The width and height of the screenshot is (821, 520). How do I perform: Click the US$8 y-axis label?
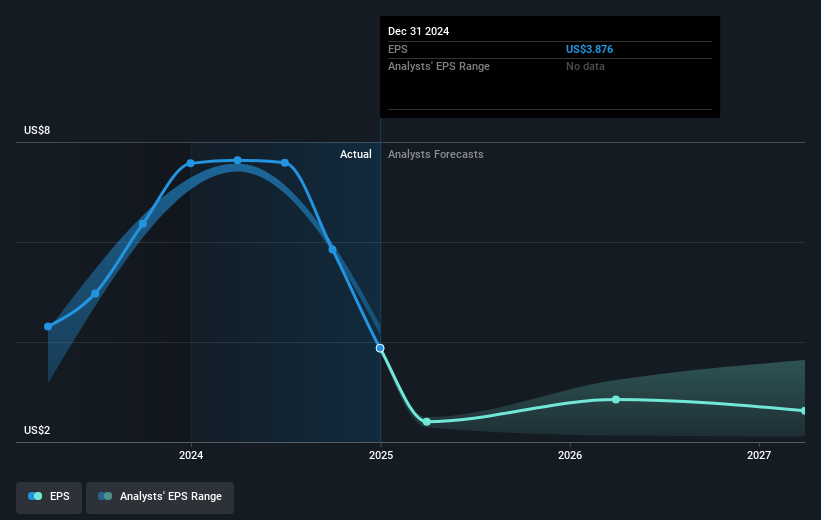37,130
